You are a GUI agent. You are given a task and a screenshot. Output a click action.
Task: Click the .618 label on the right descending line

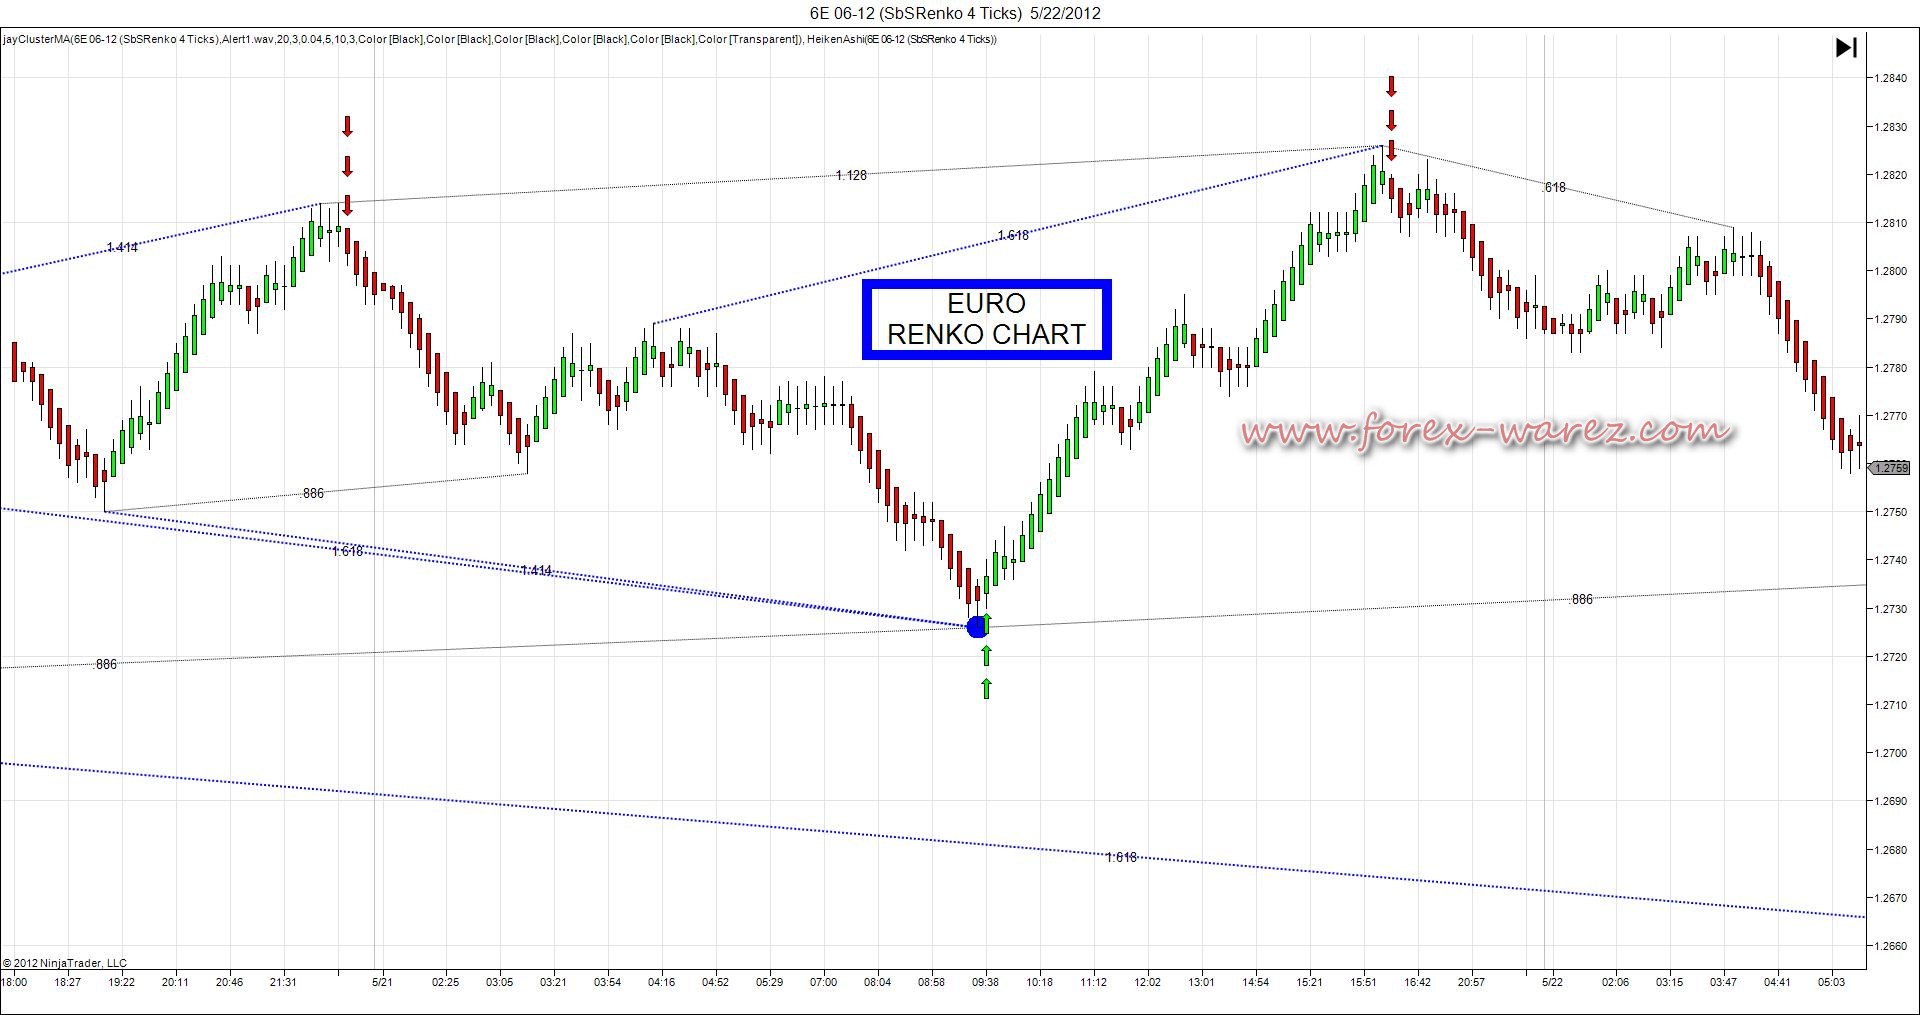click(x=1554, y=188)
